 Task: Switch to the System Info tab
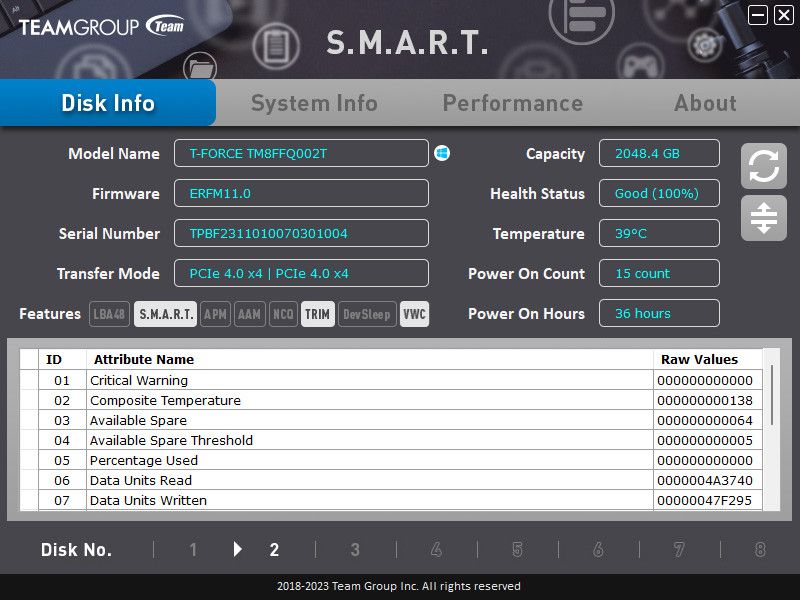click(314, 103)
